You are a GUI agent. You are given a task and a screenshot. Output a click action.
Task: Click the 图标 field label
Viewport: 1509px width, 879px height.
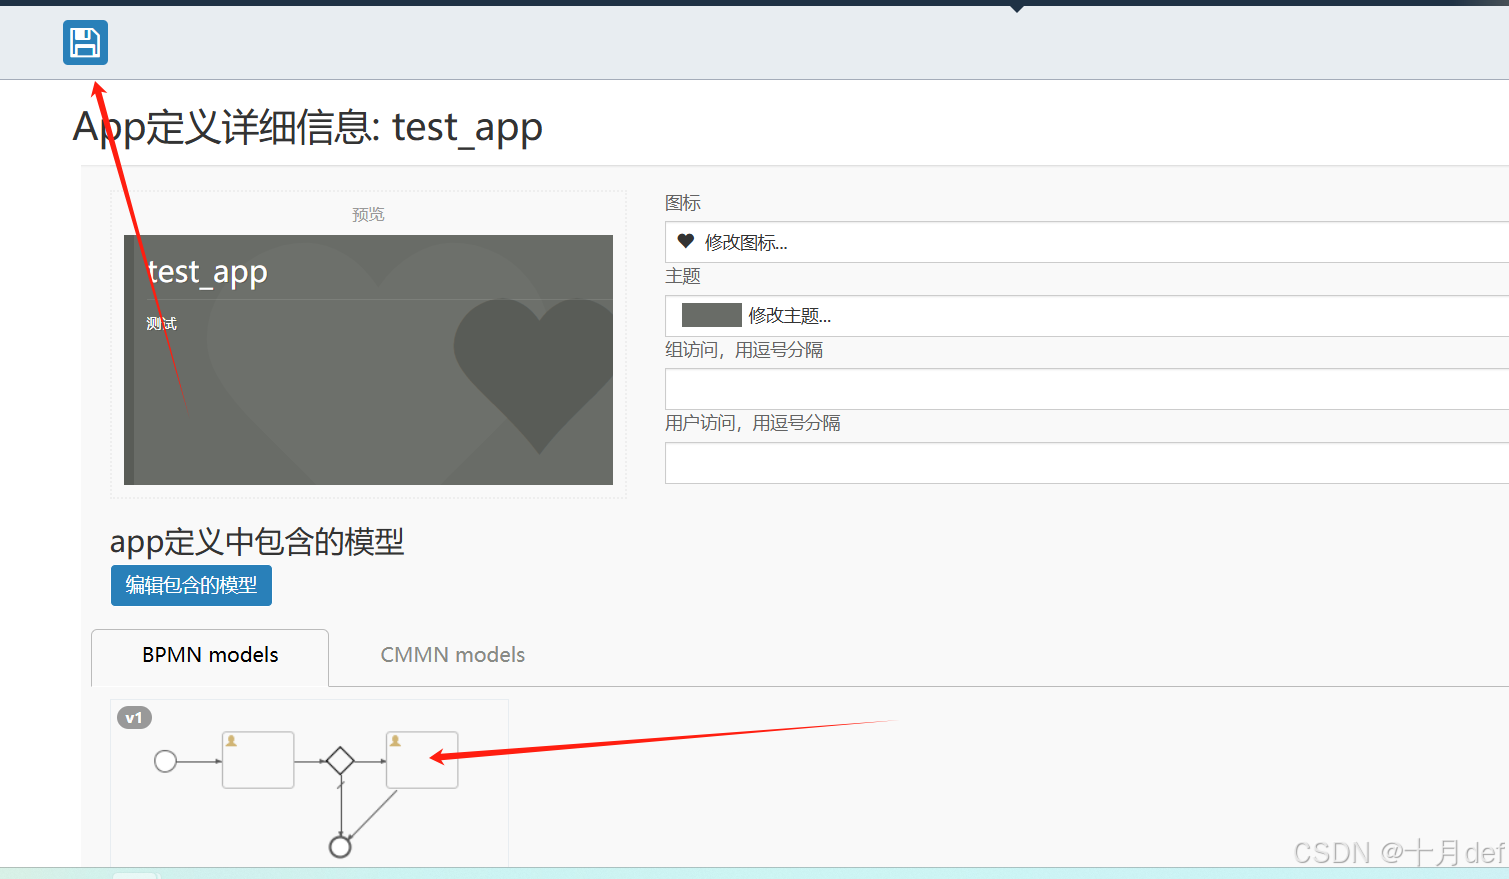pyautogui.click(x=683, y=203)
